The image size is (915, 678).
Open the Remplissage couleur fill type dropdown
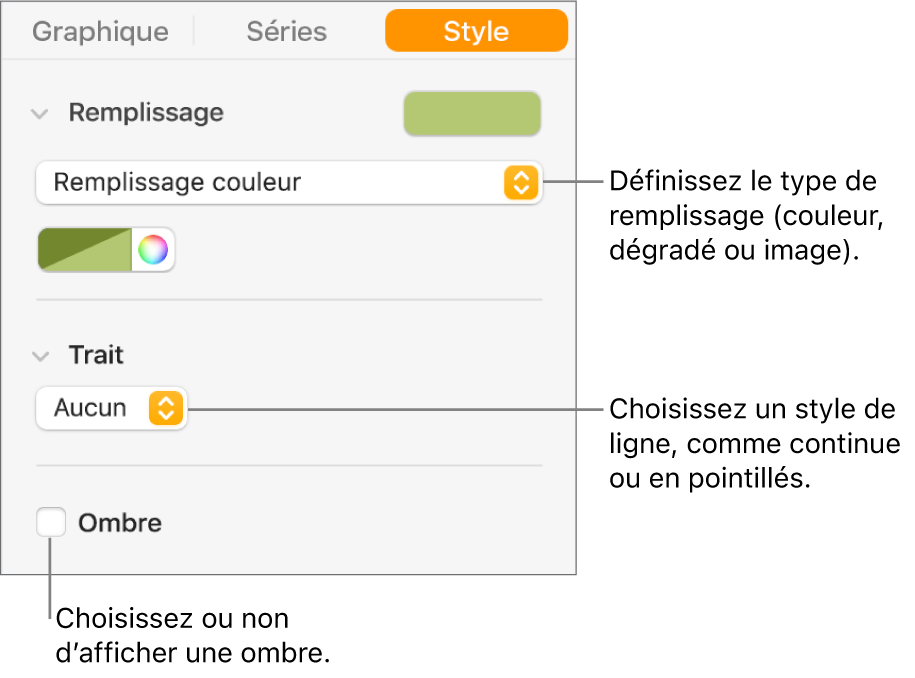click(288, 183)
